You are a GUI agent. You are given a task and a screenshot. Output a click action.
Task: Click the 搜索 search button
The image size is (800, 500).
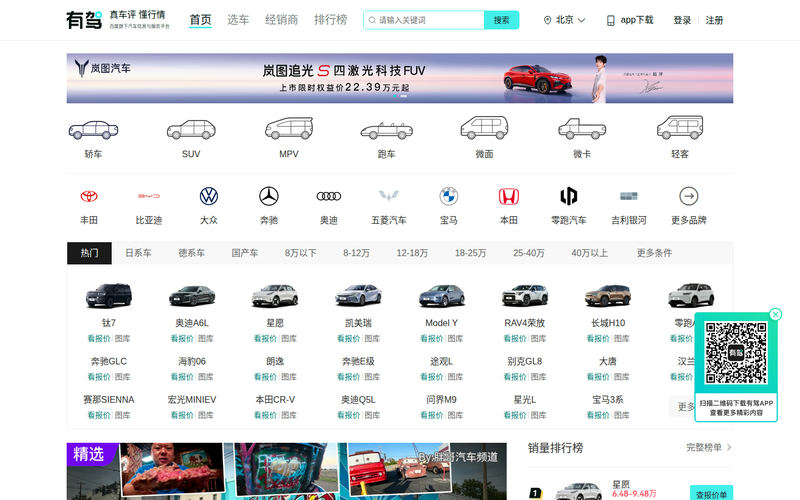tap(502, 20)
